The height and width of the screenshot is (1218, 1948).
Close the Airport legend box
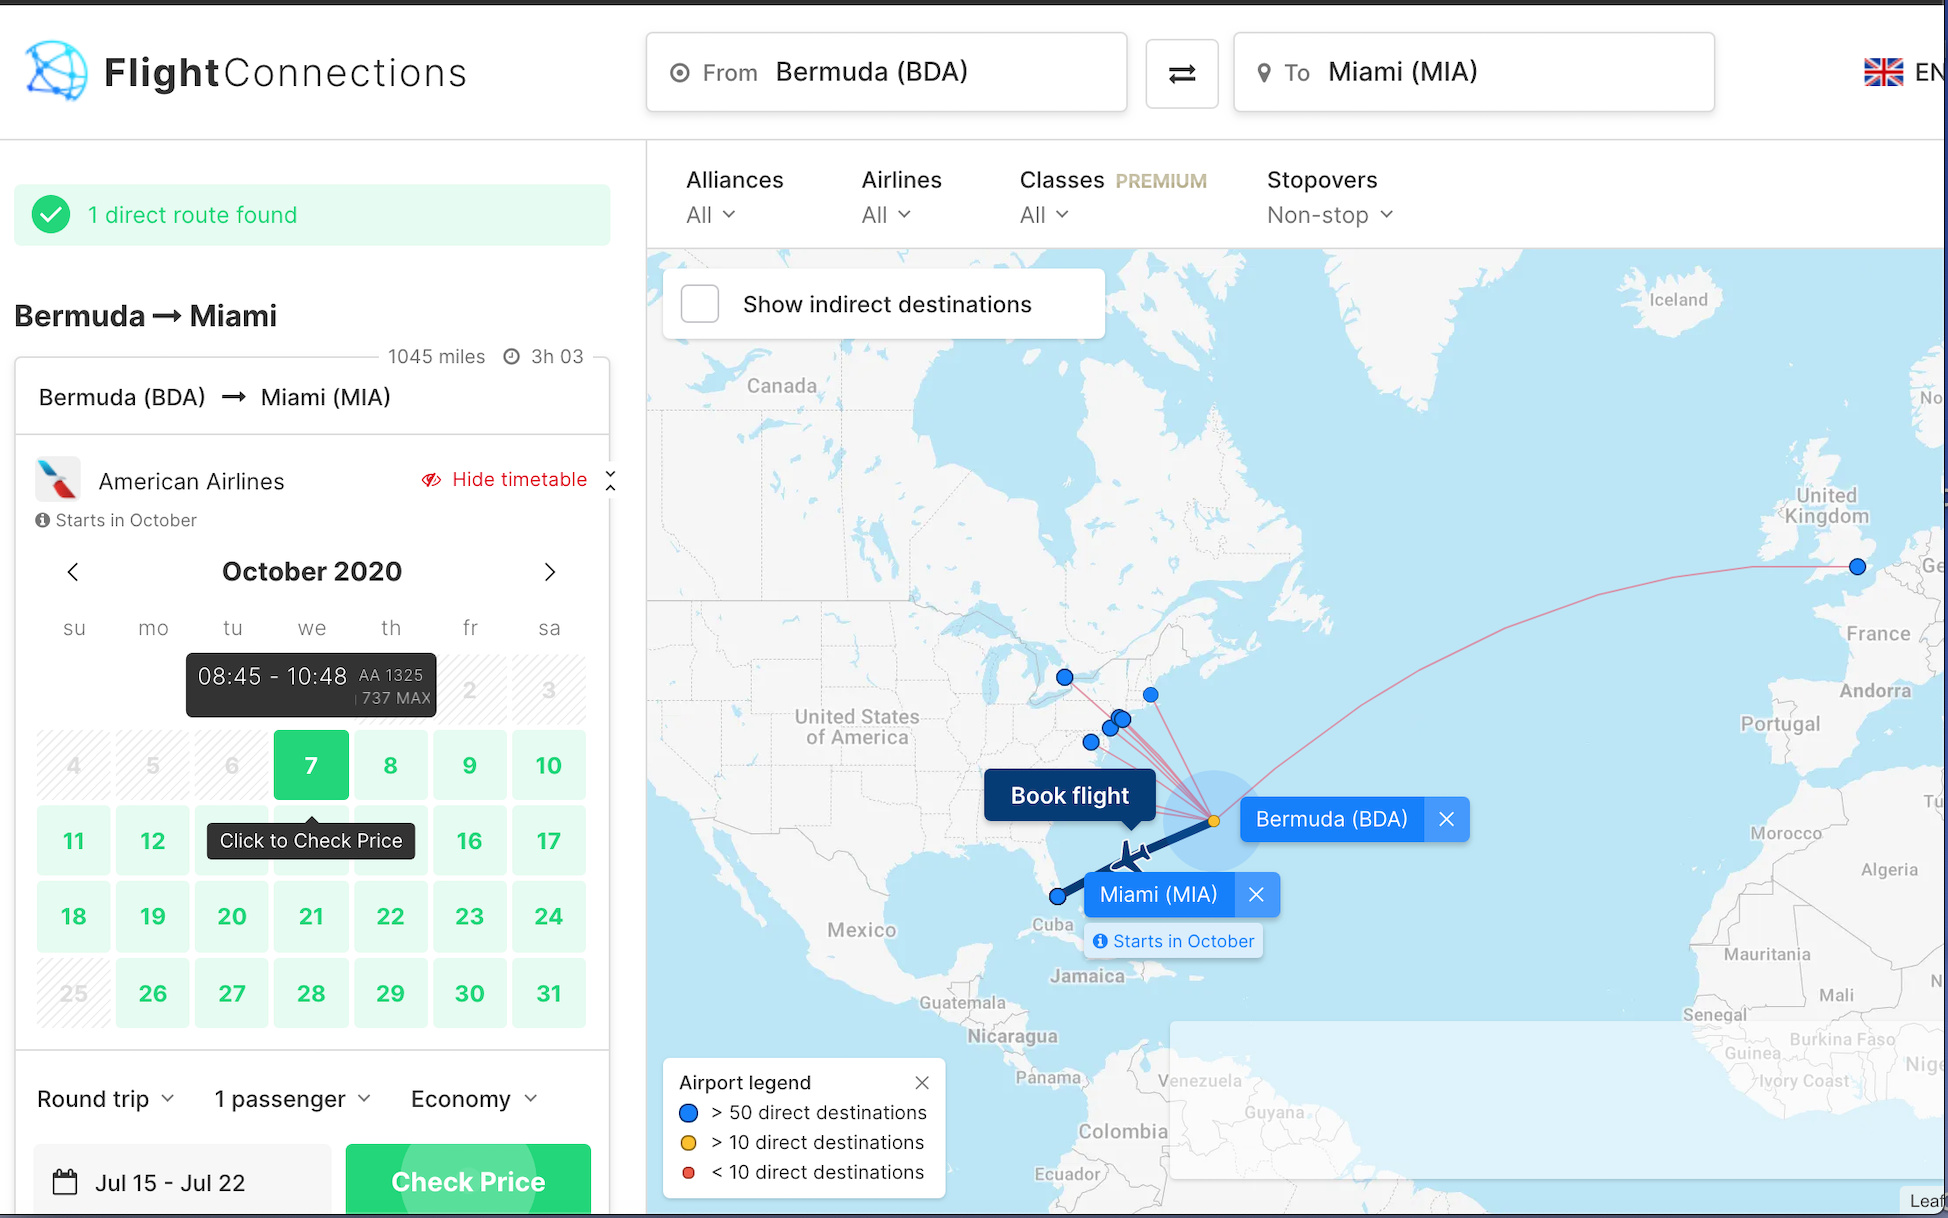(922, 1083)
